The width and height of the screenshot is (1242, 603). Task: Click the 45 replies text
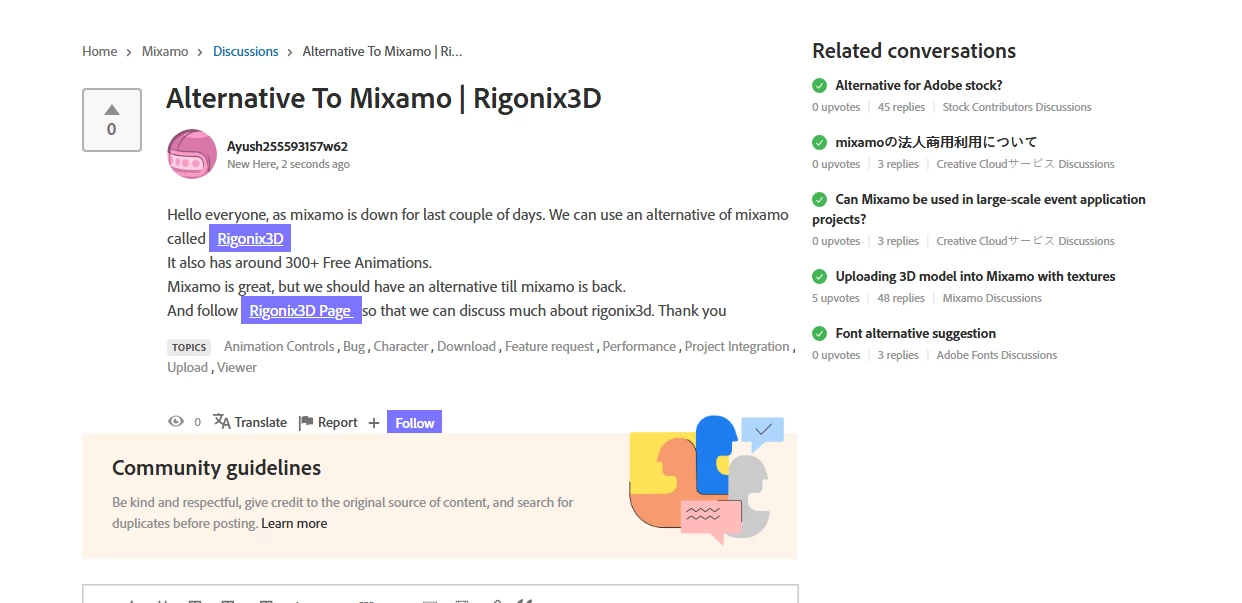tap(901, 107)
